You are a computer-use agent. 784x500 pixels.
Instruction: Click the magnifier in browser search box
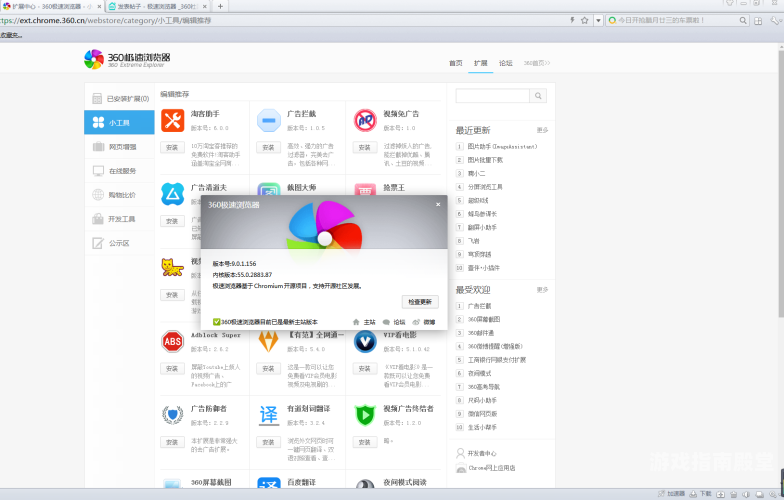click(743, 20)
